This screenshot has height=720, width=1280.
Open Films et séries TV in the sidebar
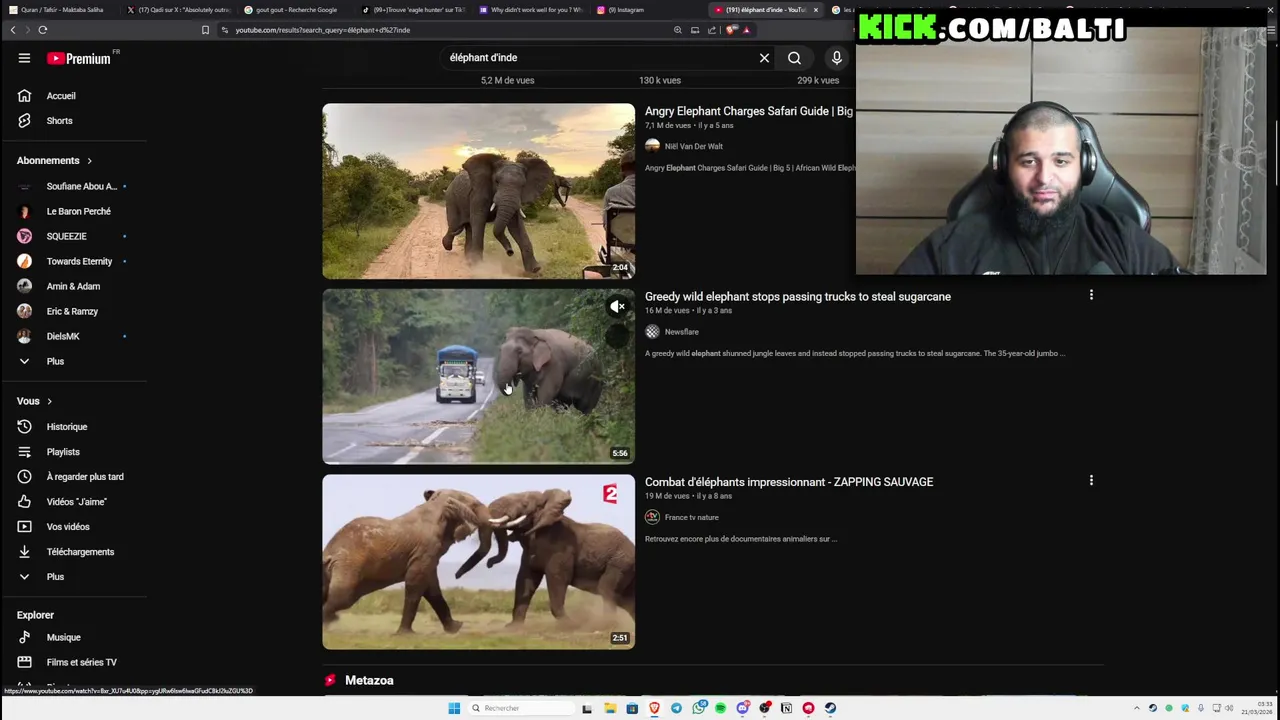tap(81, 662)
